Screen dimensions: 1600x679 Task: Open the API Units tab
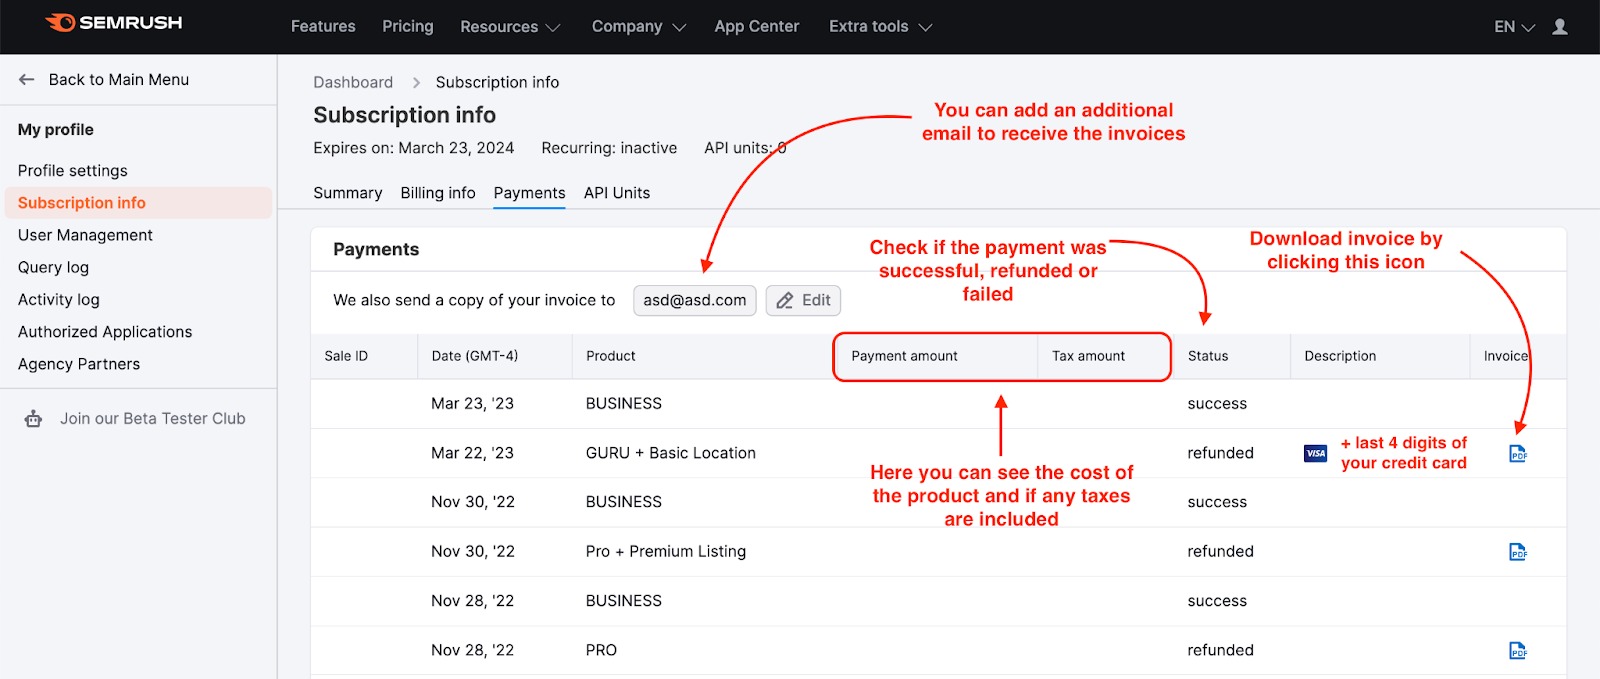(x=617, y=193)
